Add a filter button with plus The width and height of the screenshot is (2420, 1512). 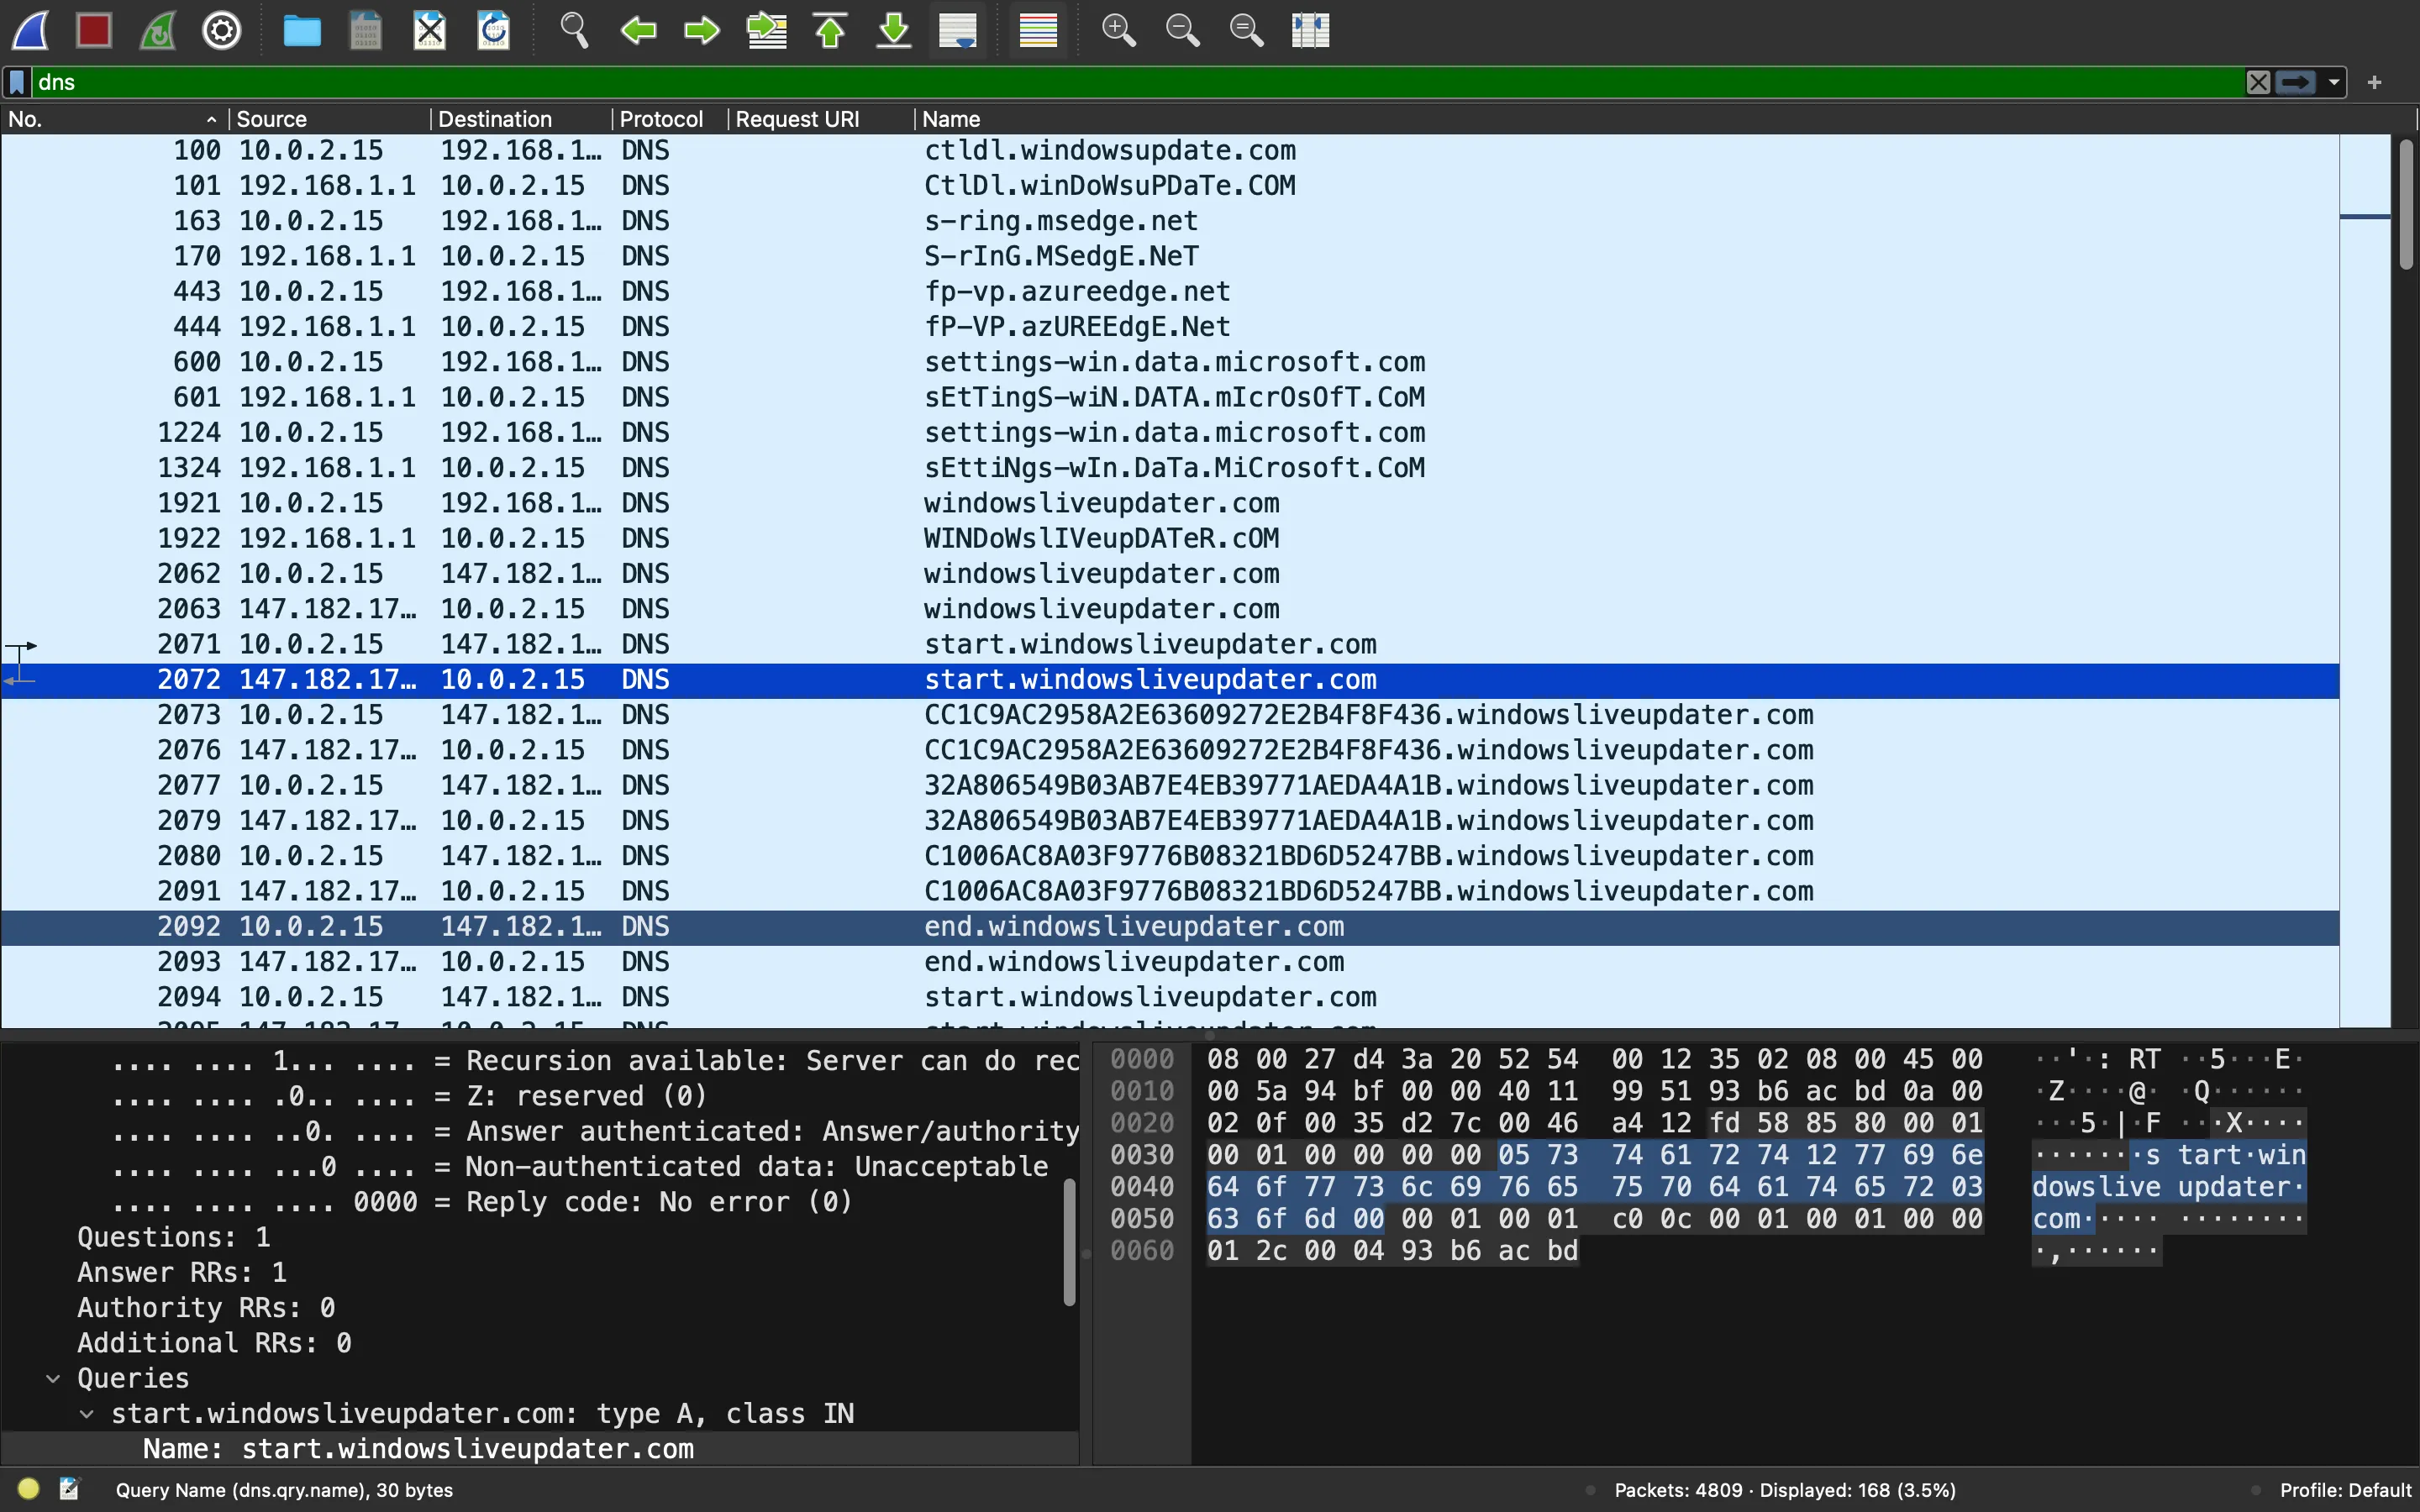click(2375, 82)
